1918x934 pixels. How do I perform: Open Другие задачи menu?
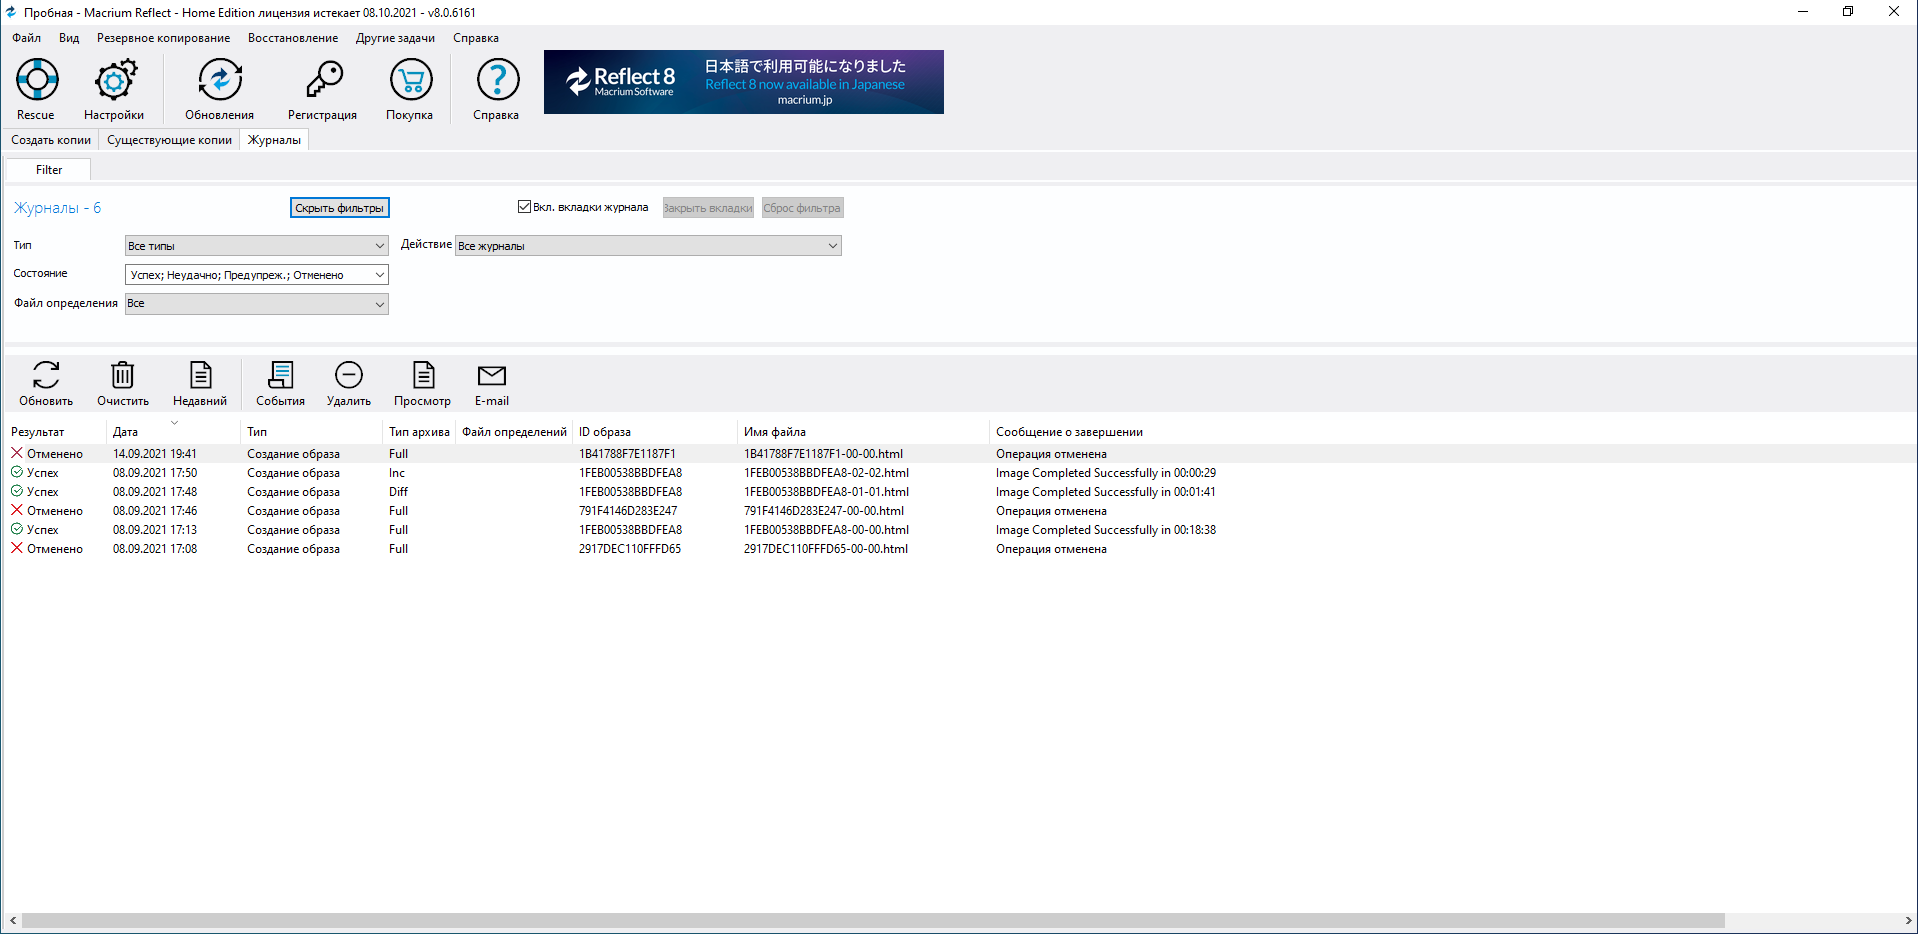[x=395, y=38]
